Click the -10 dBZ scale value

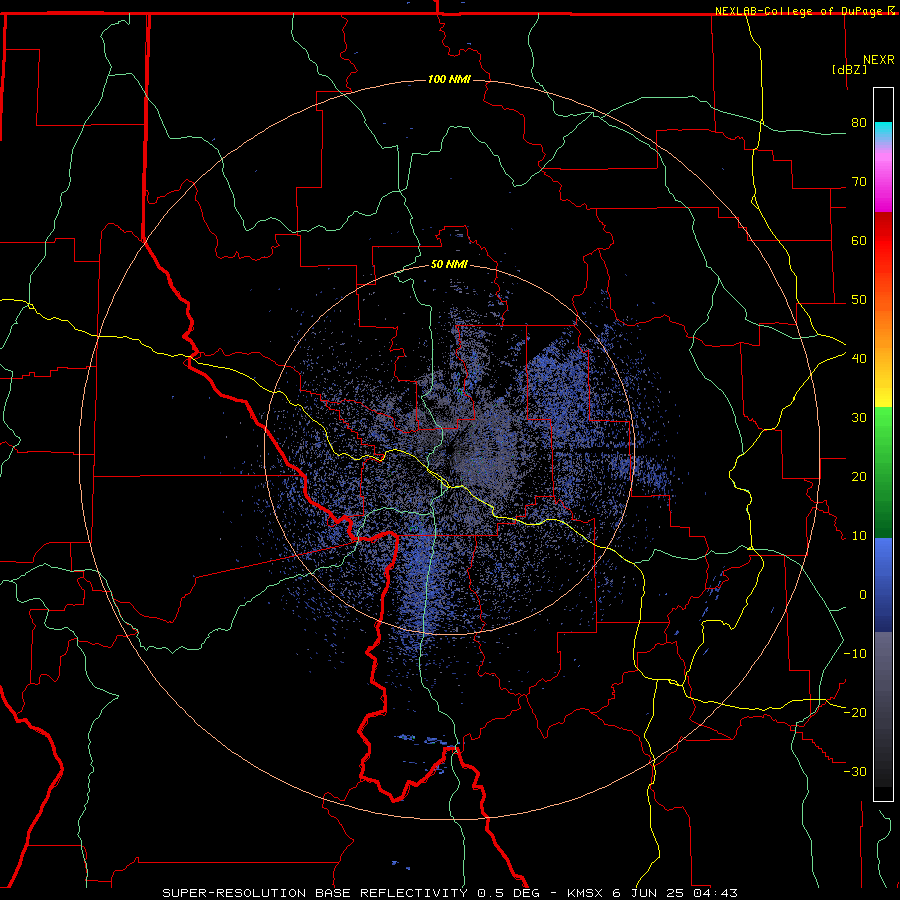tap(855, 653)
